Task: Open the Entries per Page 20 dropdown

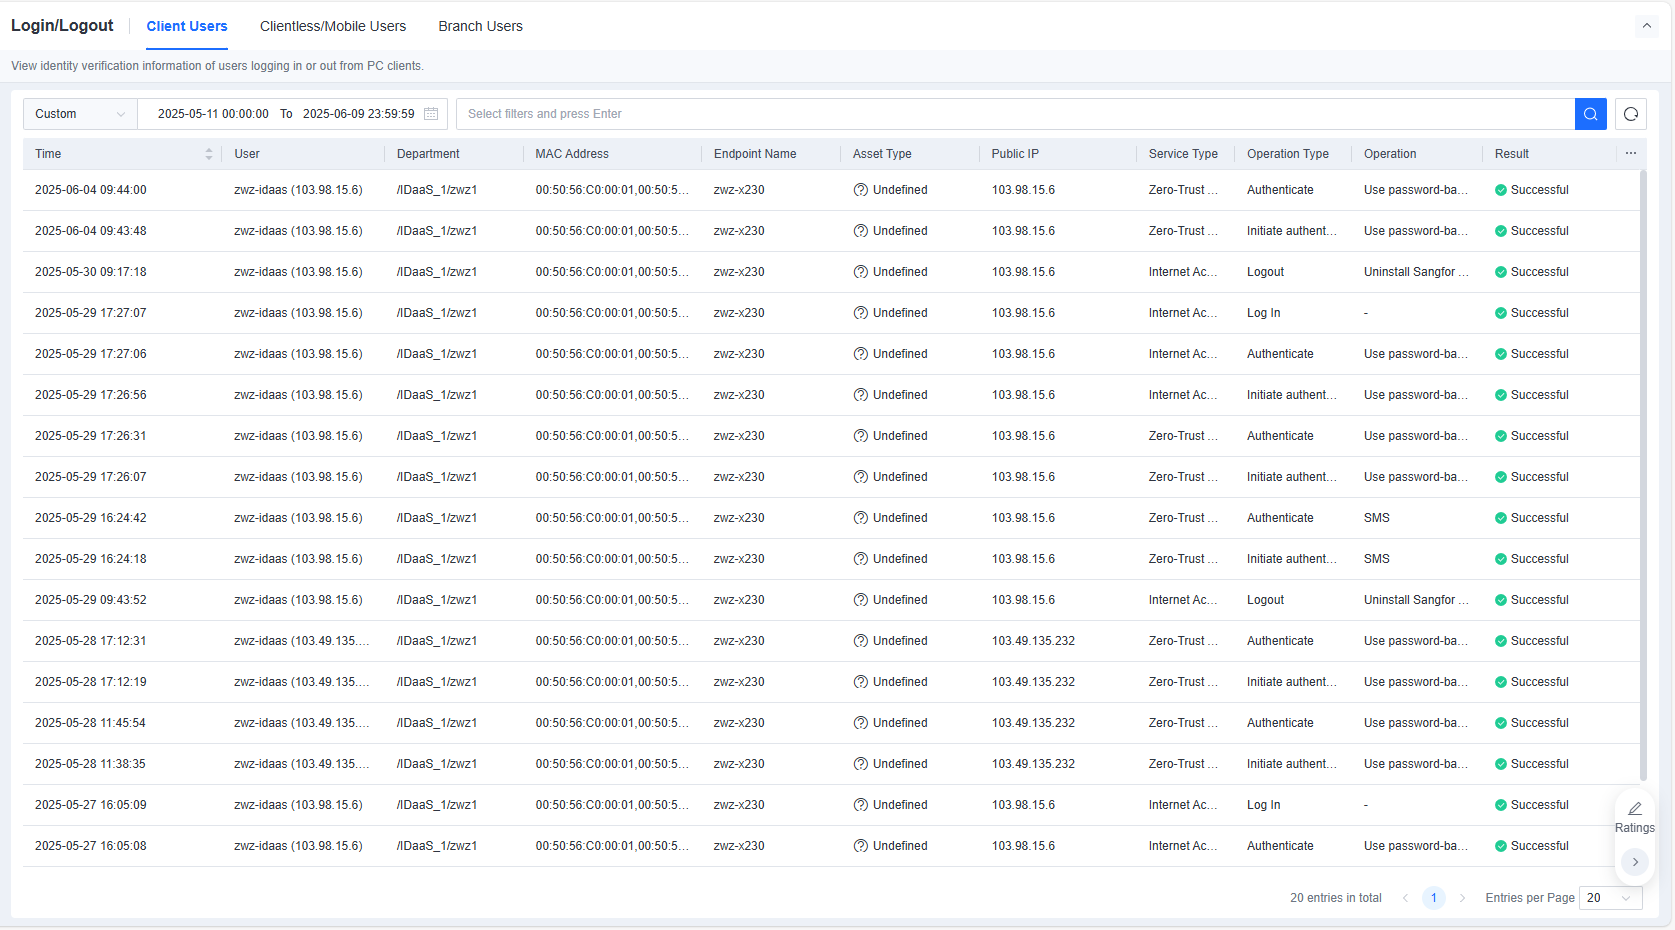Action: 1610,898
